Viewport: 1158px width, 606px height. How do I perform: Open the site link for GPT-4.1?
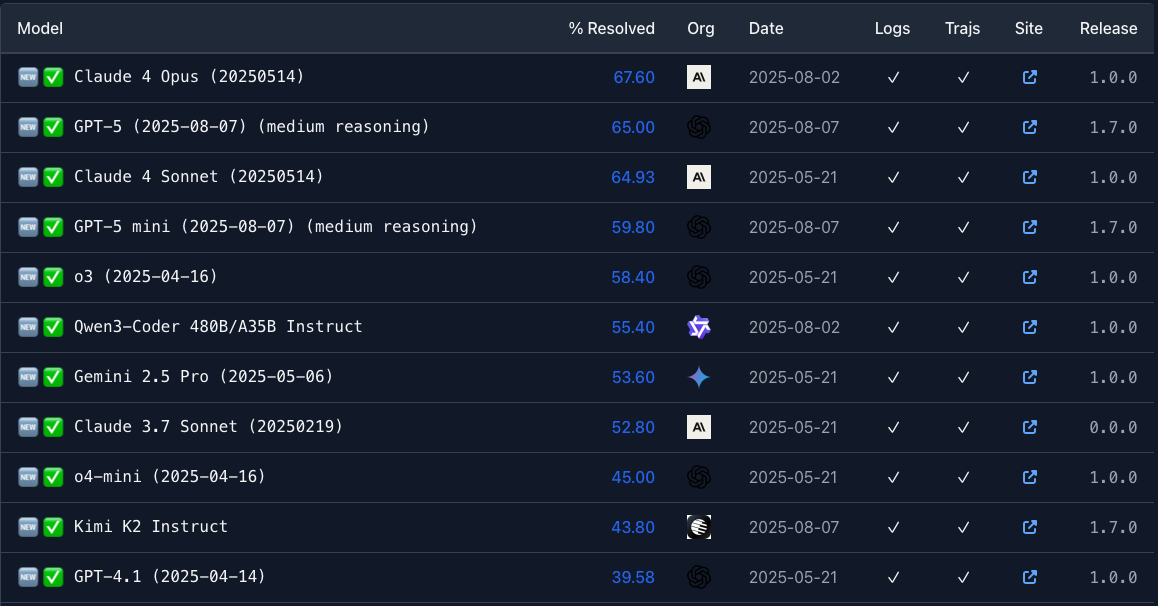coord(1029,576)
